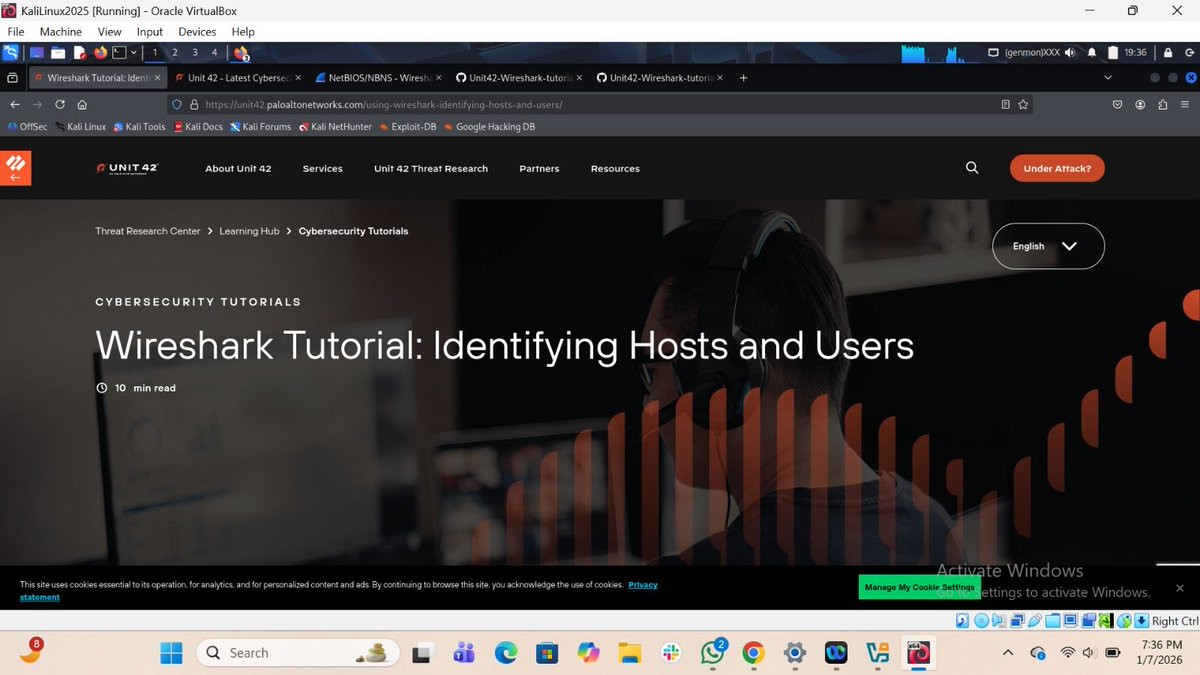Click the Palo Alto orange logo back arrow
Screen dimensions: 1200x675
pyautogui.click(x=16, y=168)
